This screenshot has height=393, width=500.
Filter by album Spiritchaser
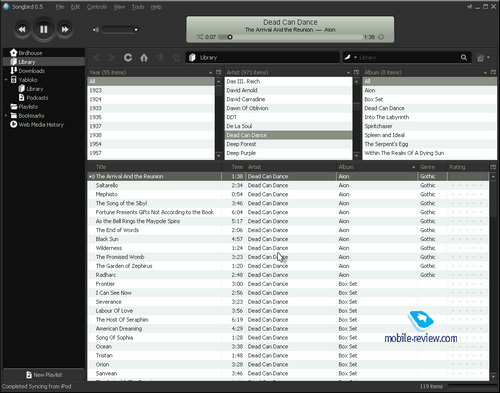coord(429,126)
